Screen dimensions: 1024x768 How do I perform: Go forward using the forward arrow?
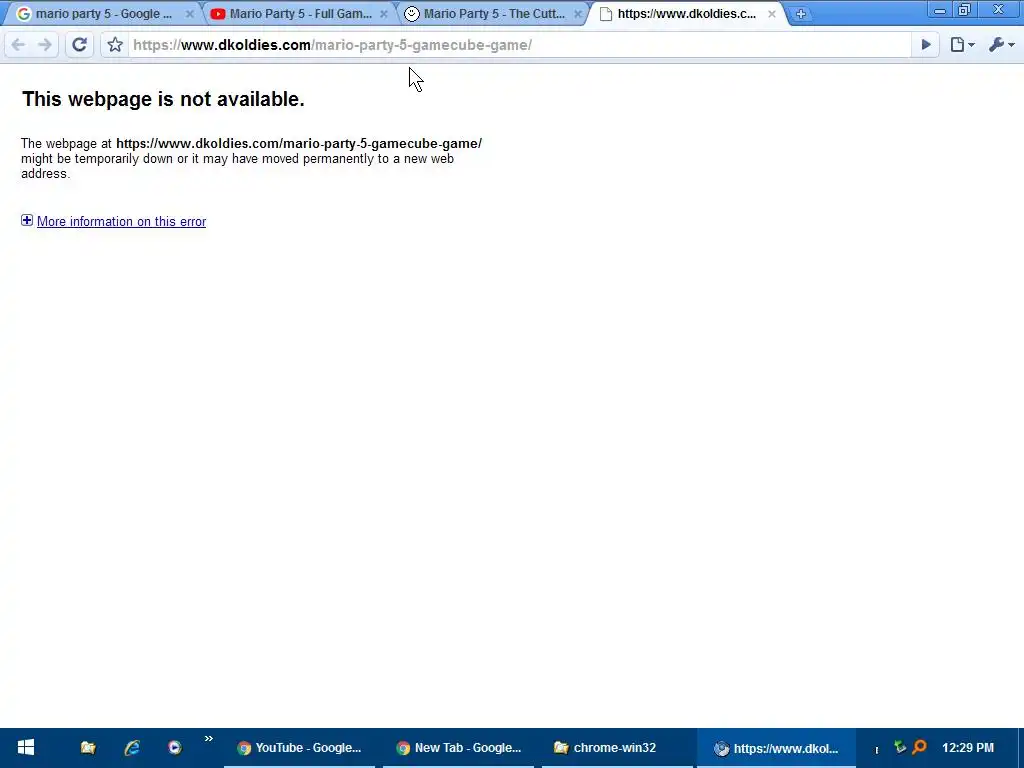click(x=44, y=44)
